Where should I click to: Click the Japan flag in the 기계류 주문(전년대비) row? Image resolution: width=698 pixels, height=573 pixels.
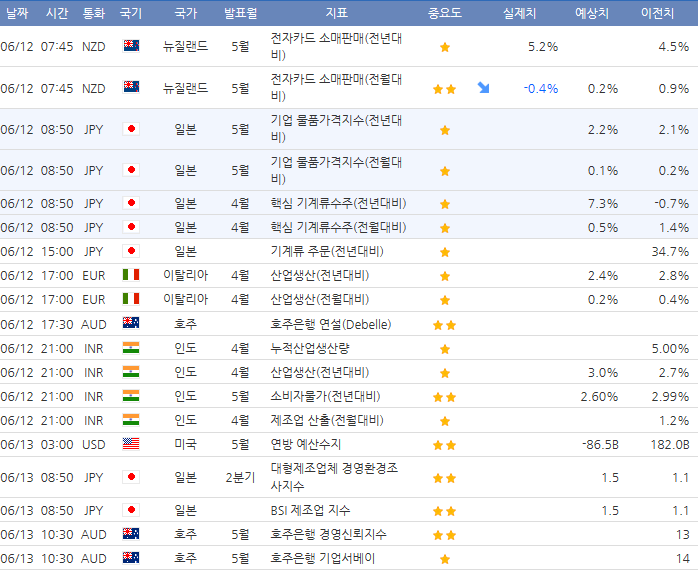click(131, 251)
